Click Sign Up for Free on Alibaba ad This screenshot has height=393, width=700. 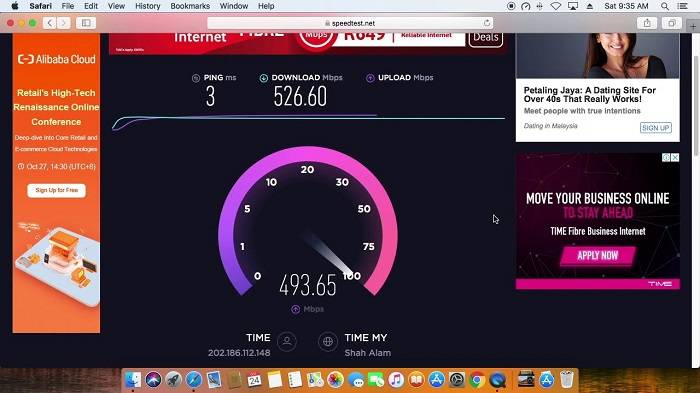pyautogui.click(x=56, y=190)
